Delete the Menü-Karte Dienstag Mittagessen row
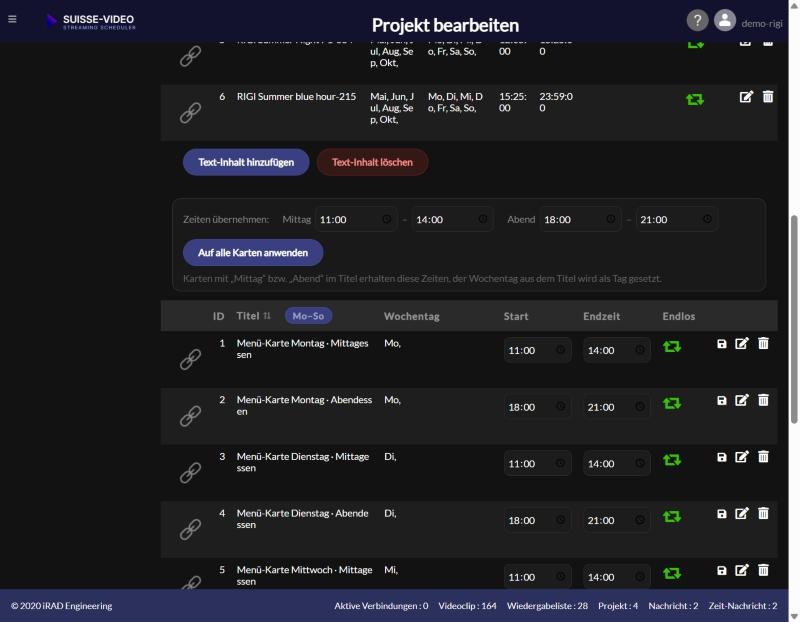The width and height of the screenshot is (800, 622). coord(763,457)
